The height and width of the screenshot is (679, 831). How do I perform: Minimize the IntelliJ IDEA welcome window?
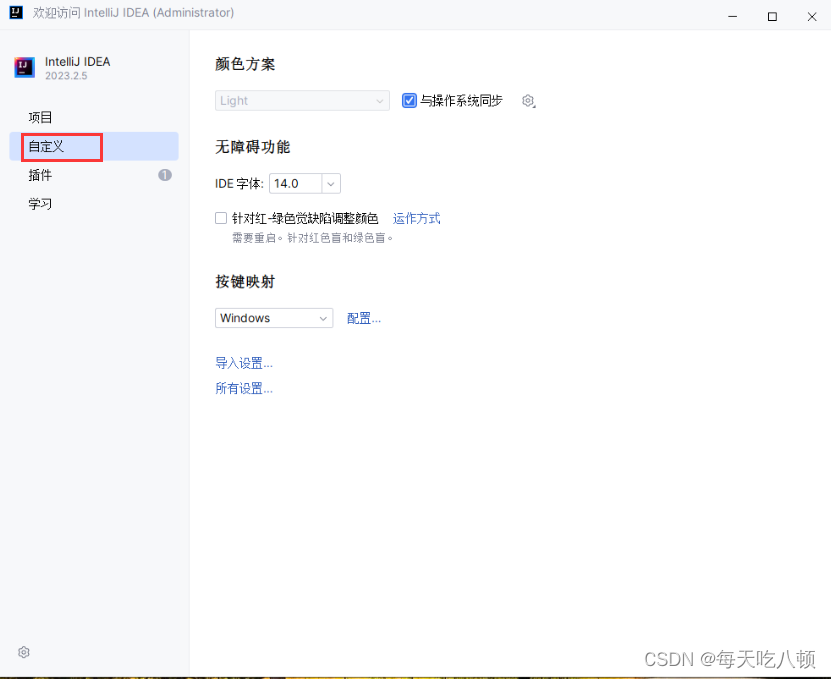point(732,16)
